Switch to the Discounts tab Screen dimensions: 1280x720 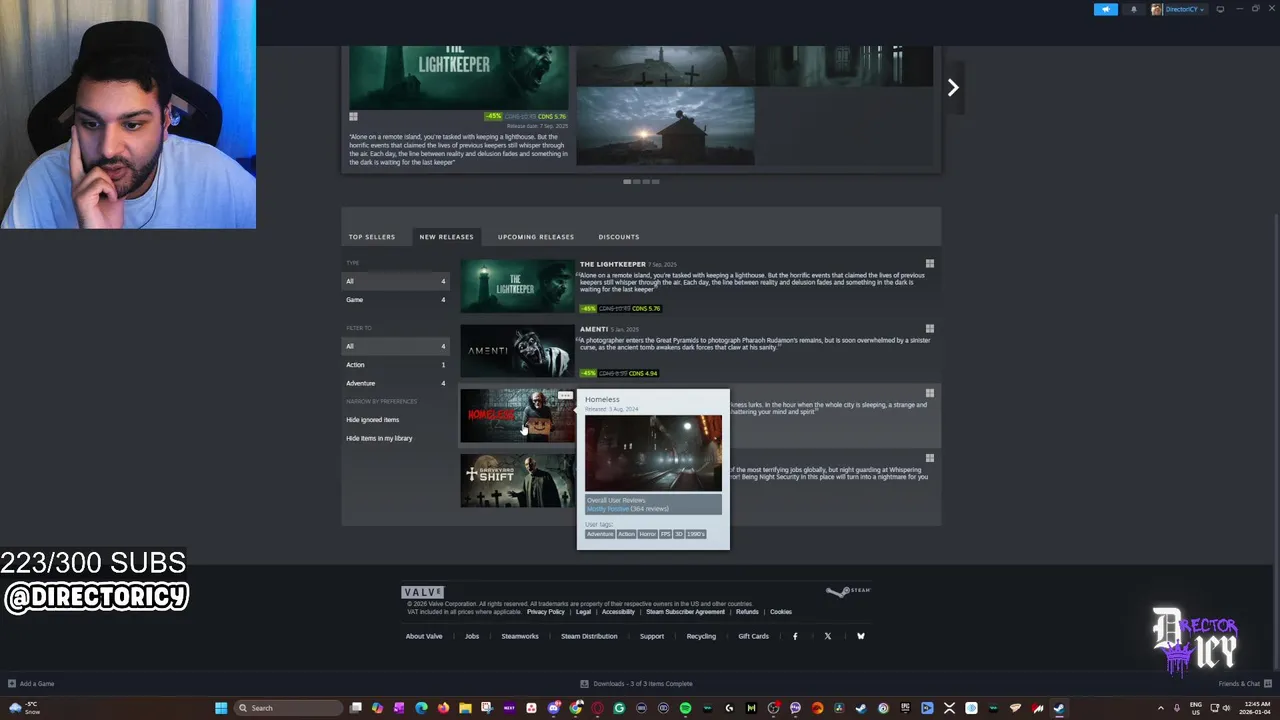pos(619,237)
